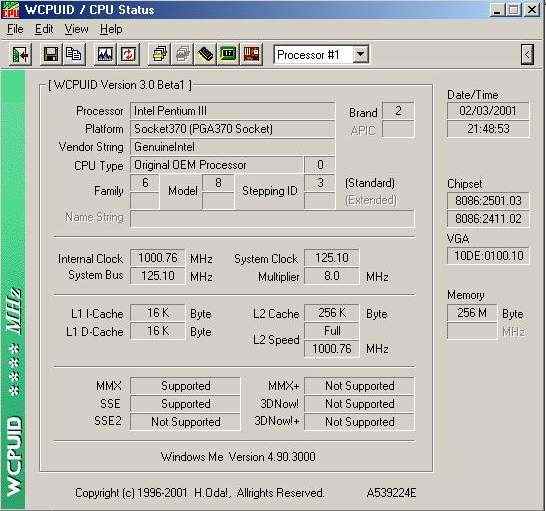Viewport: 546px width, 511px height.
Task: Open the real-time clock graph icon
Action: 105,54
